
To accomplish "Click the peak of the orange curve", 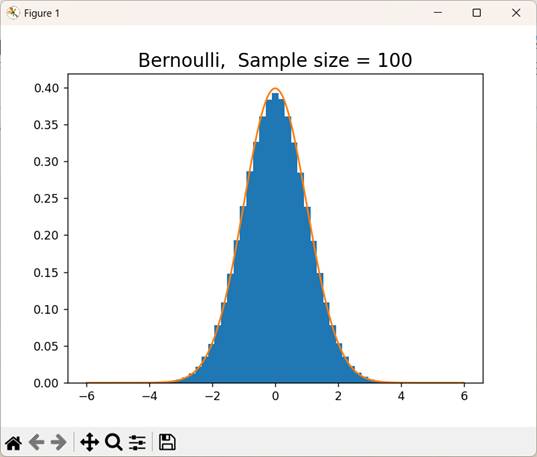I will click(x=275, y=88).
